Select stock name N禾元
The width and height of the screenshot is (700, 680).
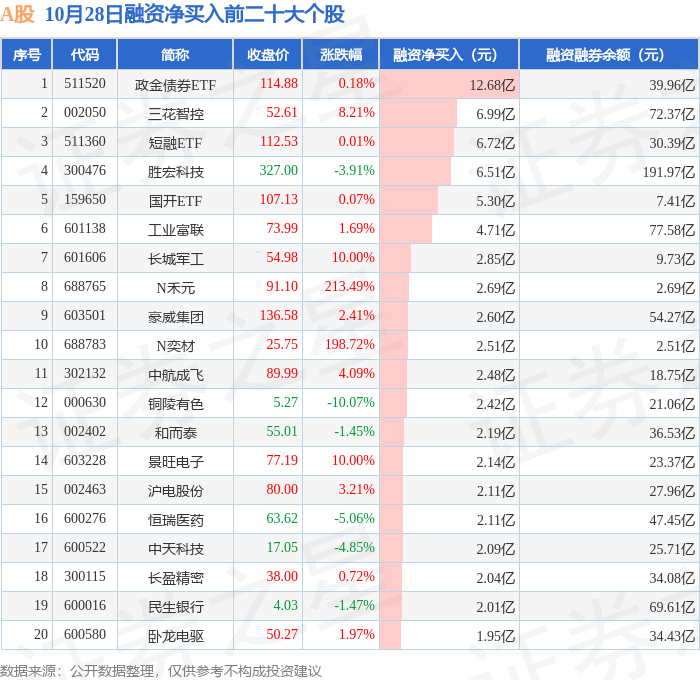(x=175, y=288)
